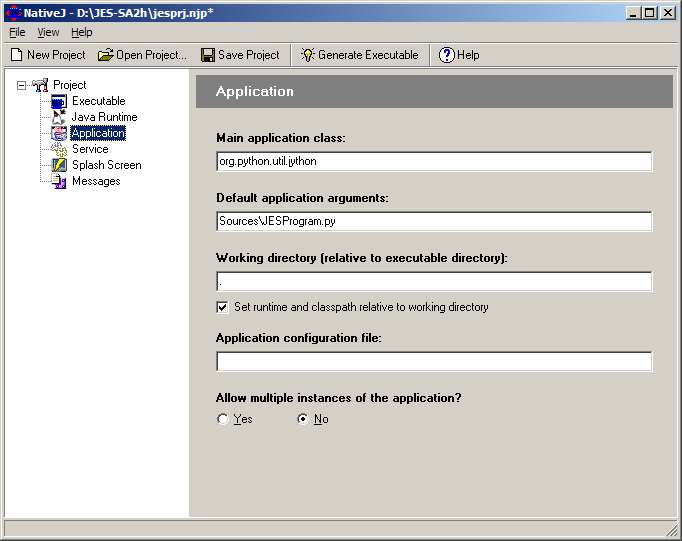Click the NativeJ title bar icon
682x541 pixels.
pos(13,13)
